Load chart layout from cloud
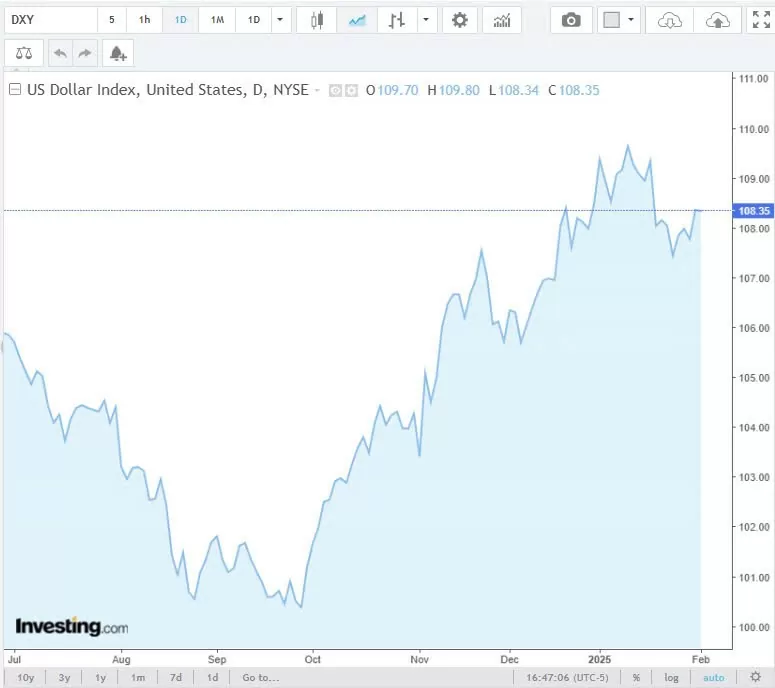The image size is (775, 688). pos(670,20)
